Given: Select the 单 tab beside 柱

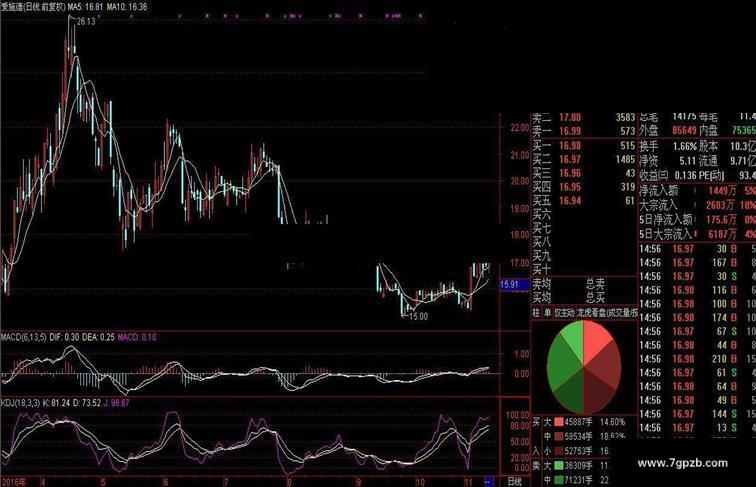Looking at the screenshot, I should pyautogui.click(x=547, y=313).
